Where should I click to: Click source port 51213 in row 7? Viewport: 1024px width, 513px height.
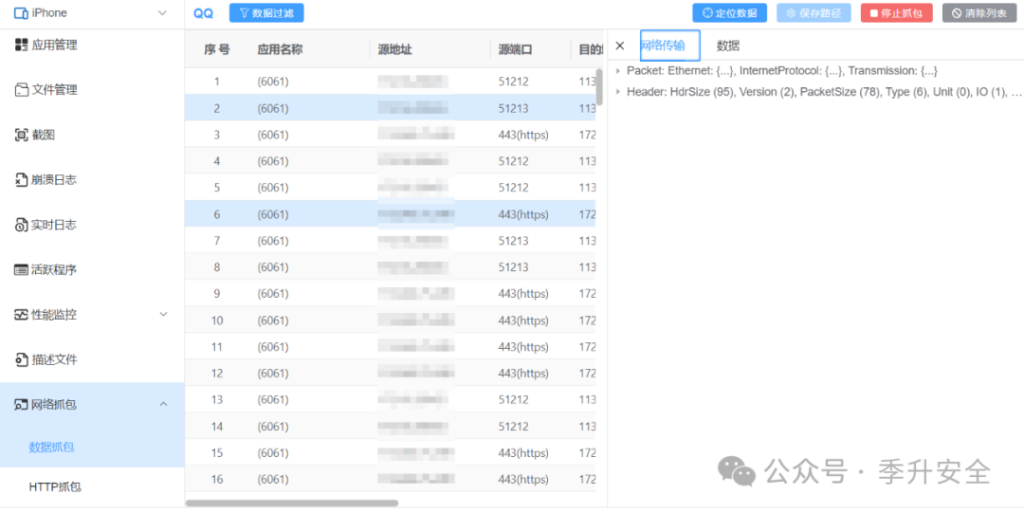coord(513,241)
